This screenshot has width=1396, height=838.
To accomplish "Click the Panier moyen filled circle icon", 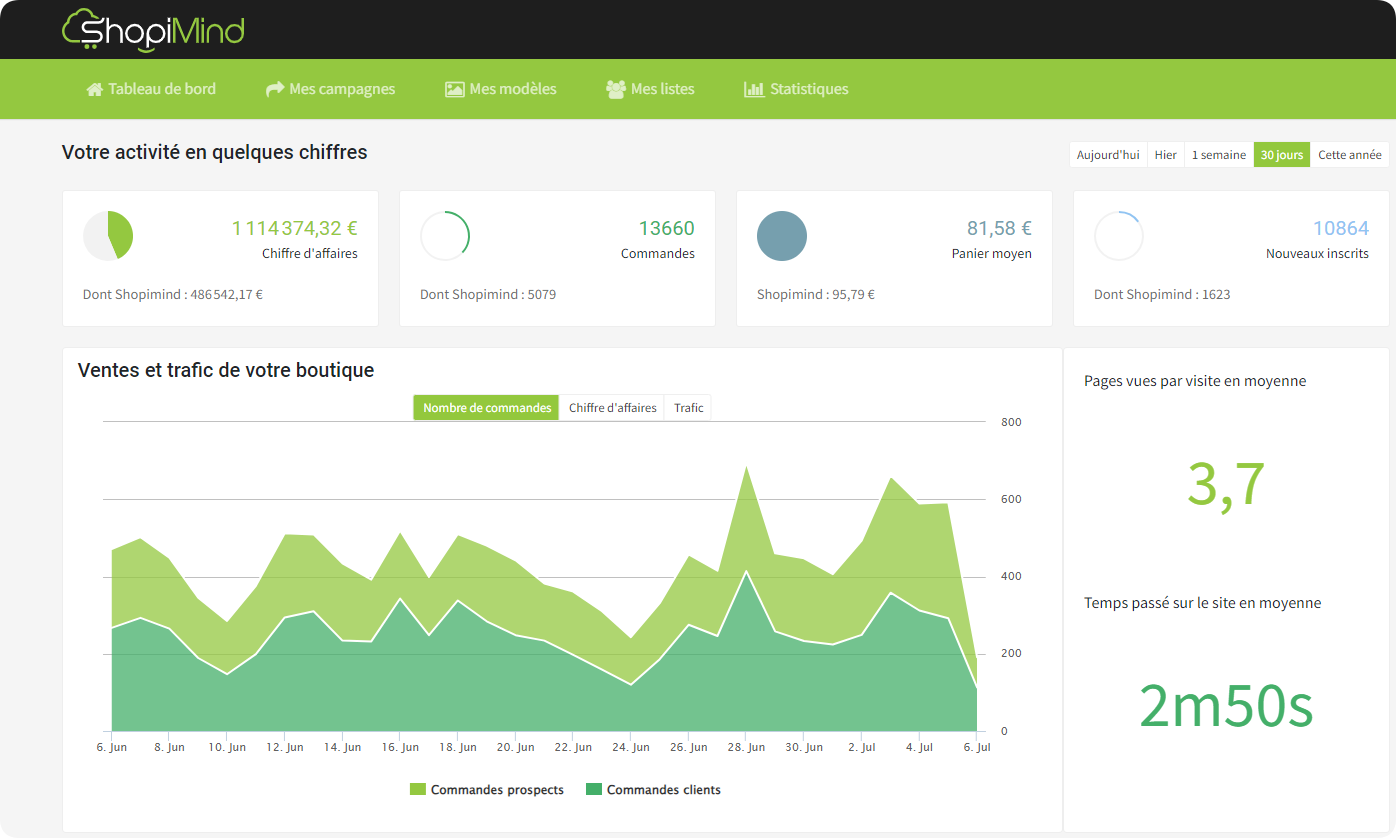I will click(782, 236).
